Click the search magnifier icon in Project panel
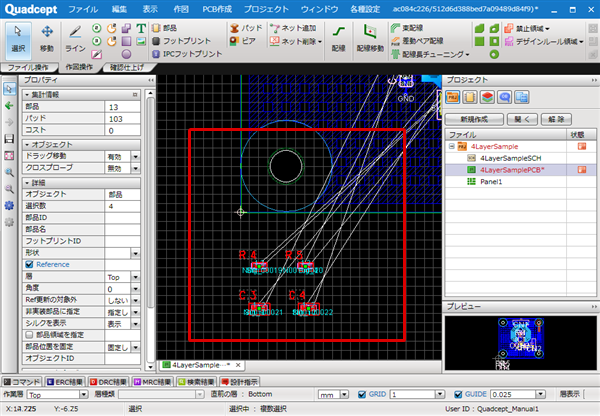This screenshot has height=416, width=600. [504, 97]
